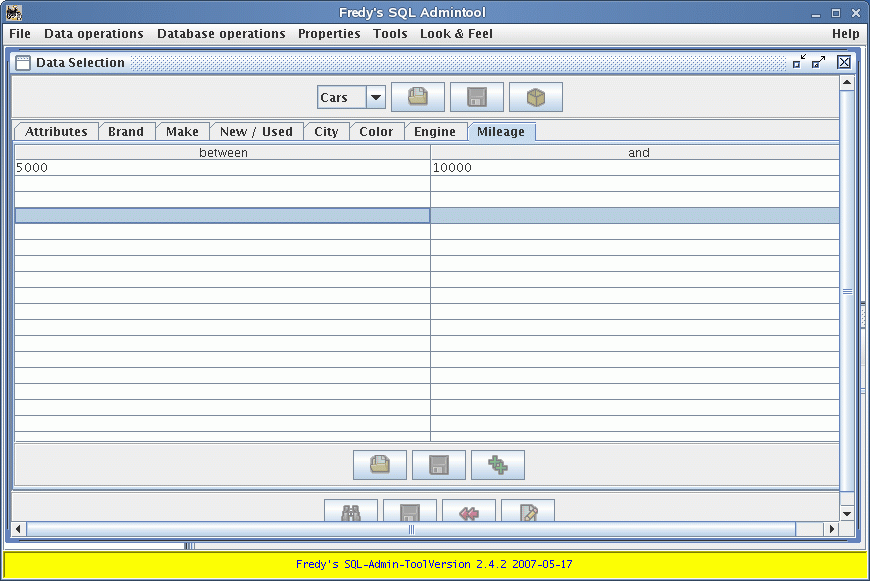Click the green plus signs add button
The height and width of the screenshot is (581, 870).
click(x=497, y=465)
